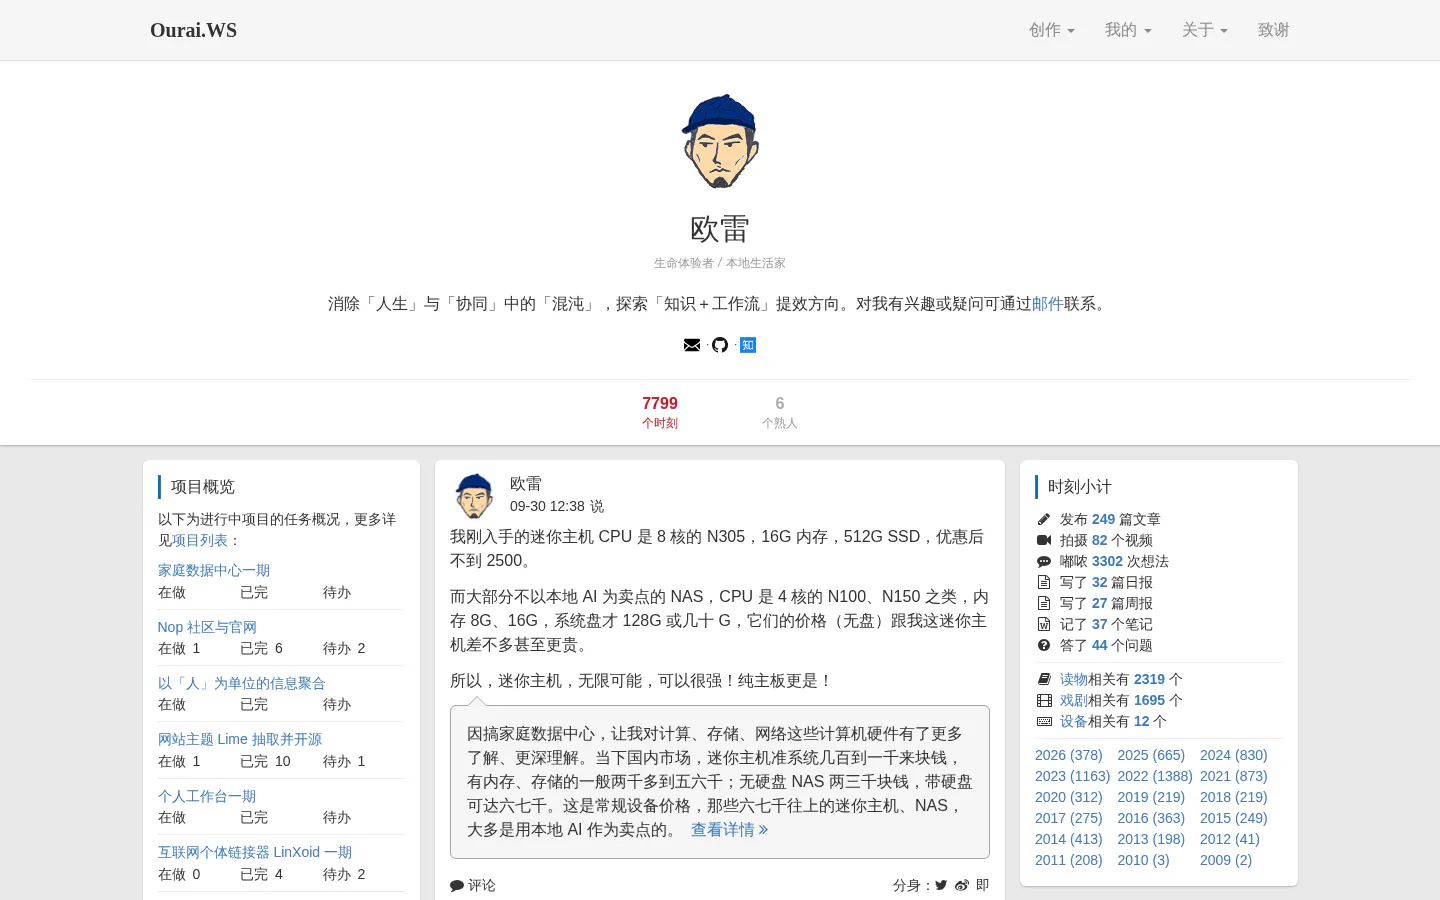The height and width of the screenshot is (900, 1440).
Task: Expand the 创作 dropdown menu
Action: click(x=1052, y=30)
